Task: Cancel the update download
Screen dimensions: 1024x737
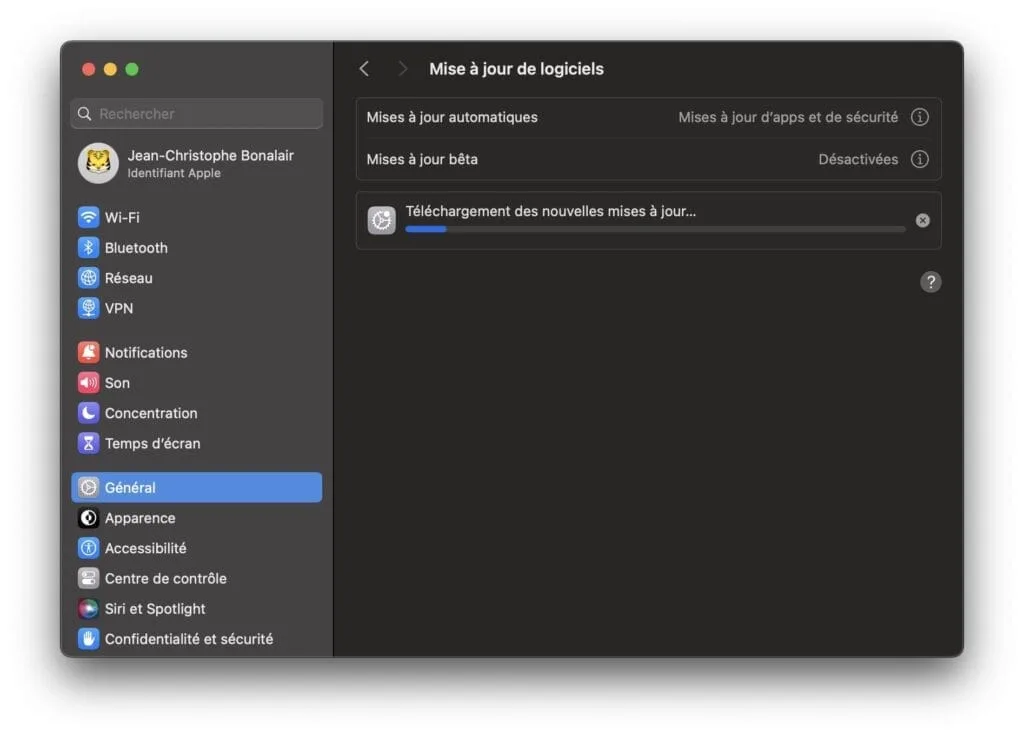Action: click(x=922, y=220)
